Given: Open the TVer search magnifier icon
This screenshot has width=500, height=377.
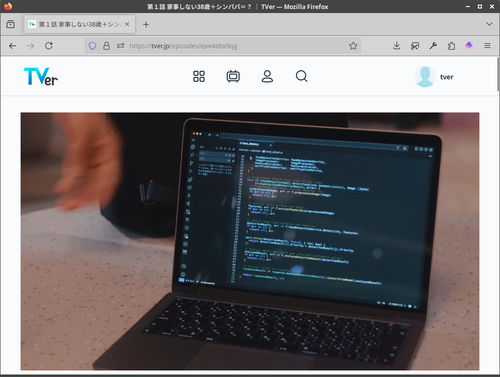Looking at the screenshot, I should 301,76.
